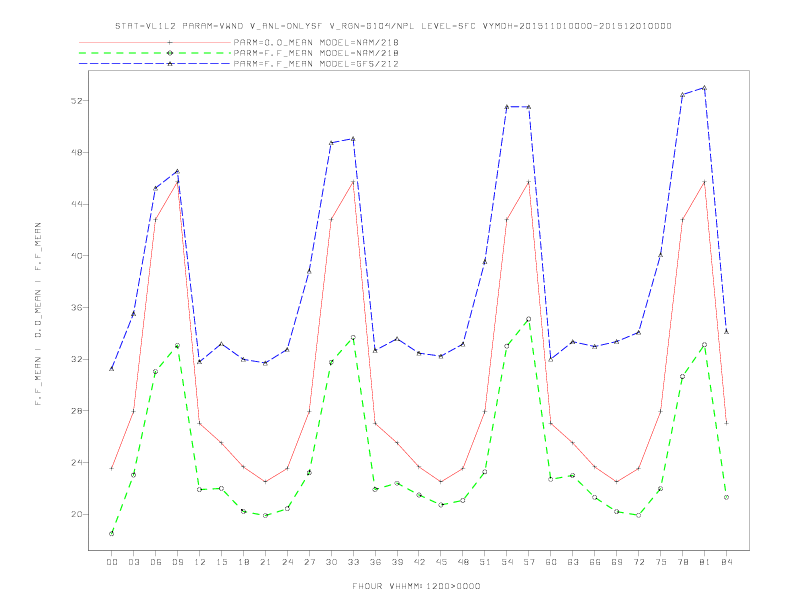
Task: Click the x-axis forecast hour label 12
Action: click(200, 562)
